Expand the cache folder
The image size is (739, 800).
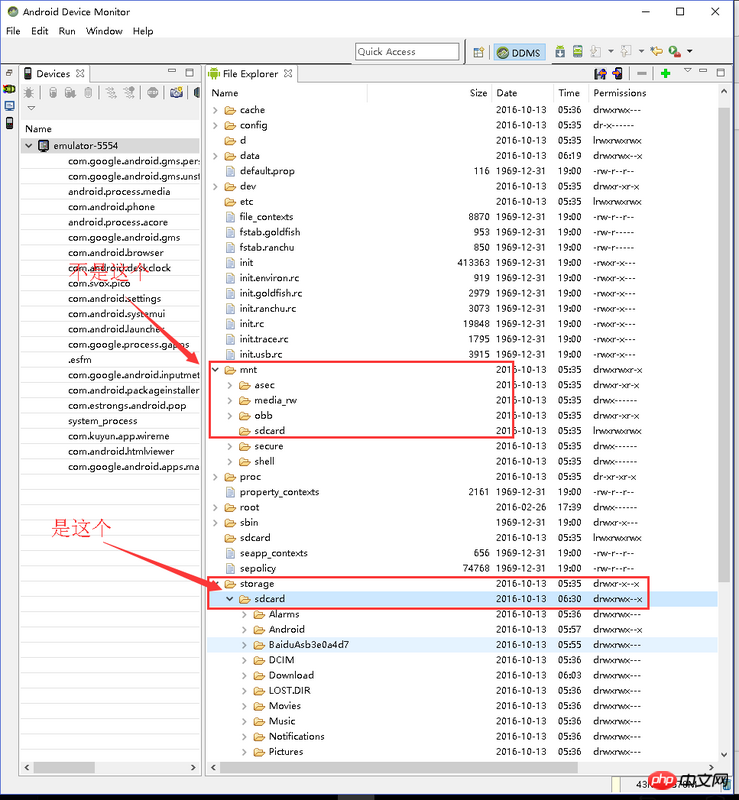pos(217,110)
